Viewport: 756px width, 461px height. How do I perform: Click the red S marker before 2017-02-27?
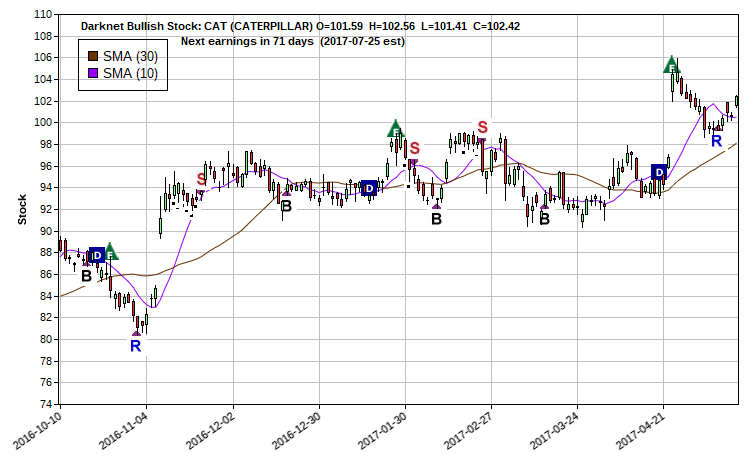tap(483, 127)
